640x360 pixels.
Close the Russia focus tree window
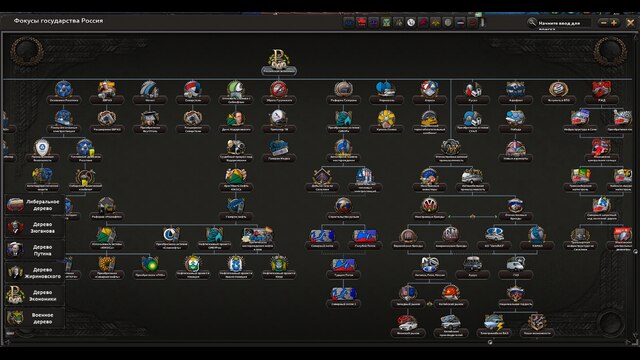630,23
